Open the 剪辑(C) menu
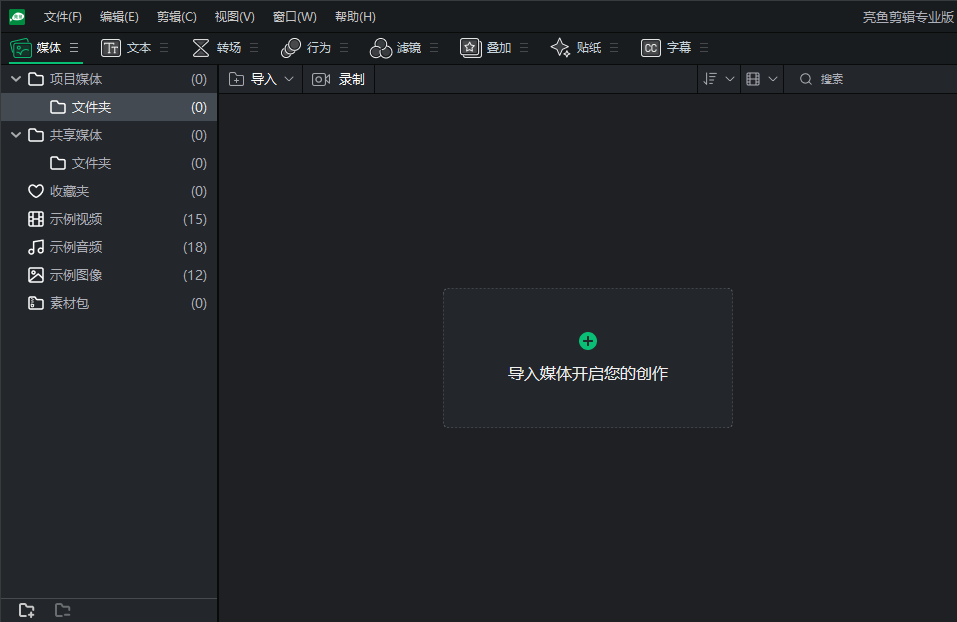957x622 pixels. (x=176, y=17)
